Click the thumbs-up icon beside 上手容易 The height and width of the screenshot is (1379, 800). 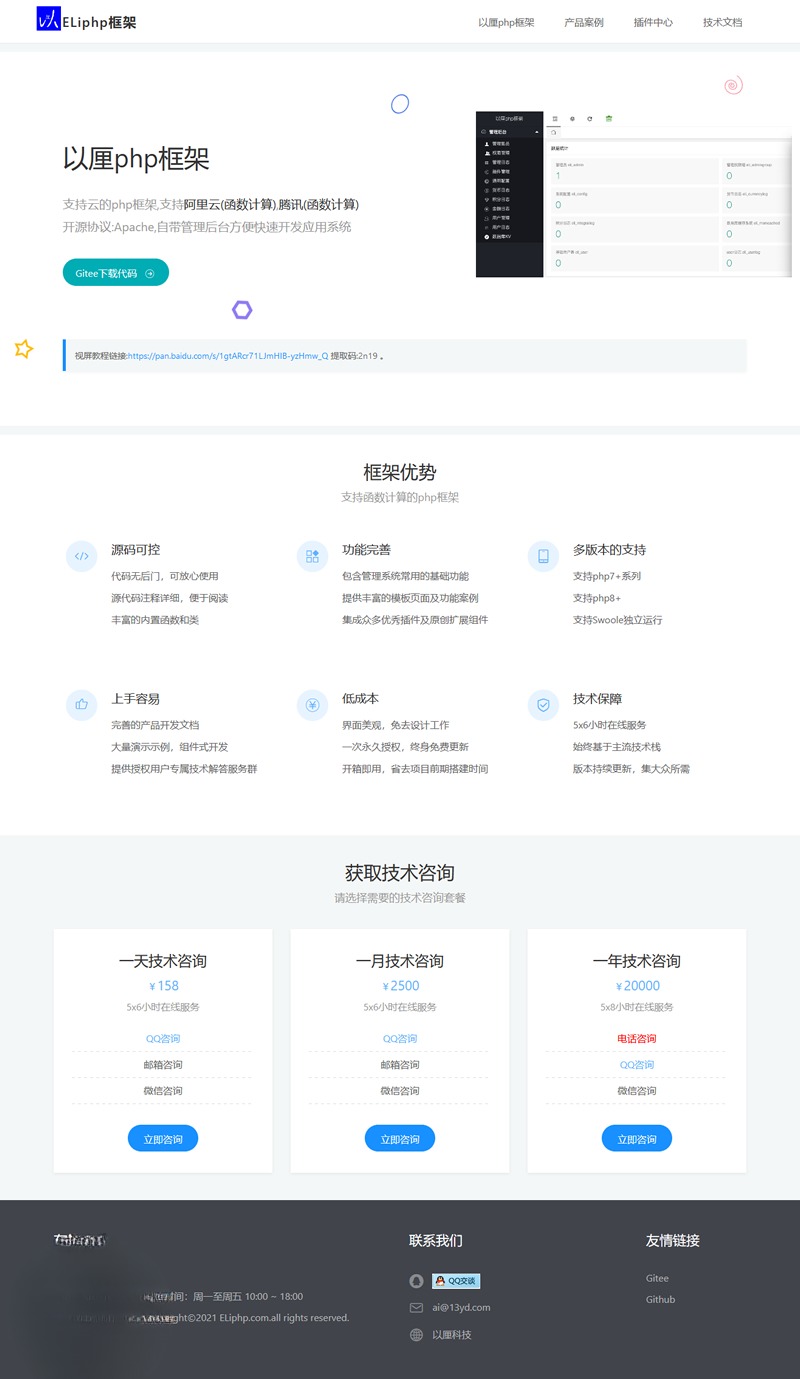tap(81, 705)
